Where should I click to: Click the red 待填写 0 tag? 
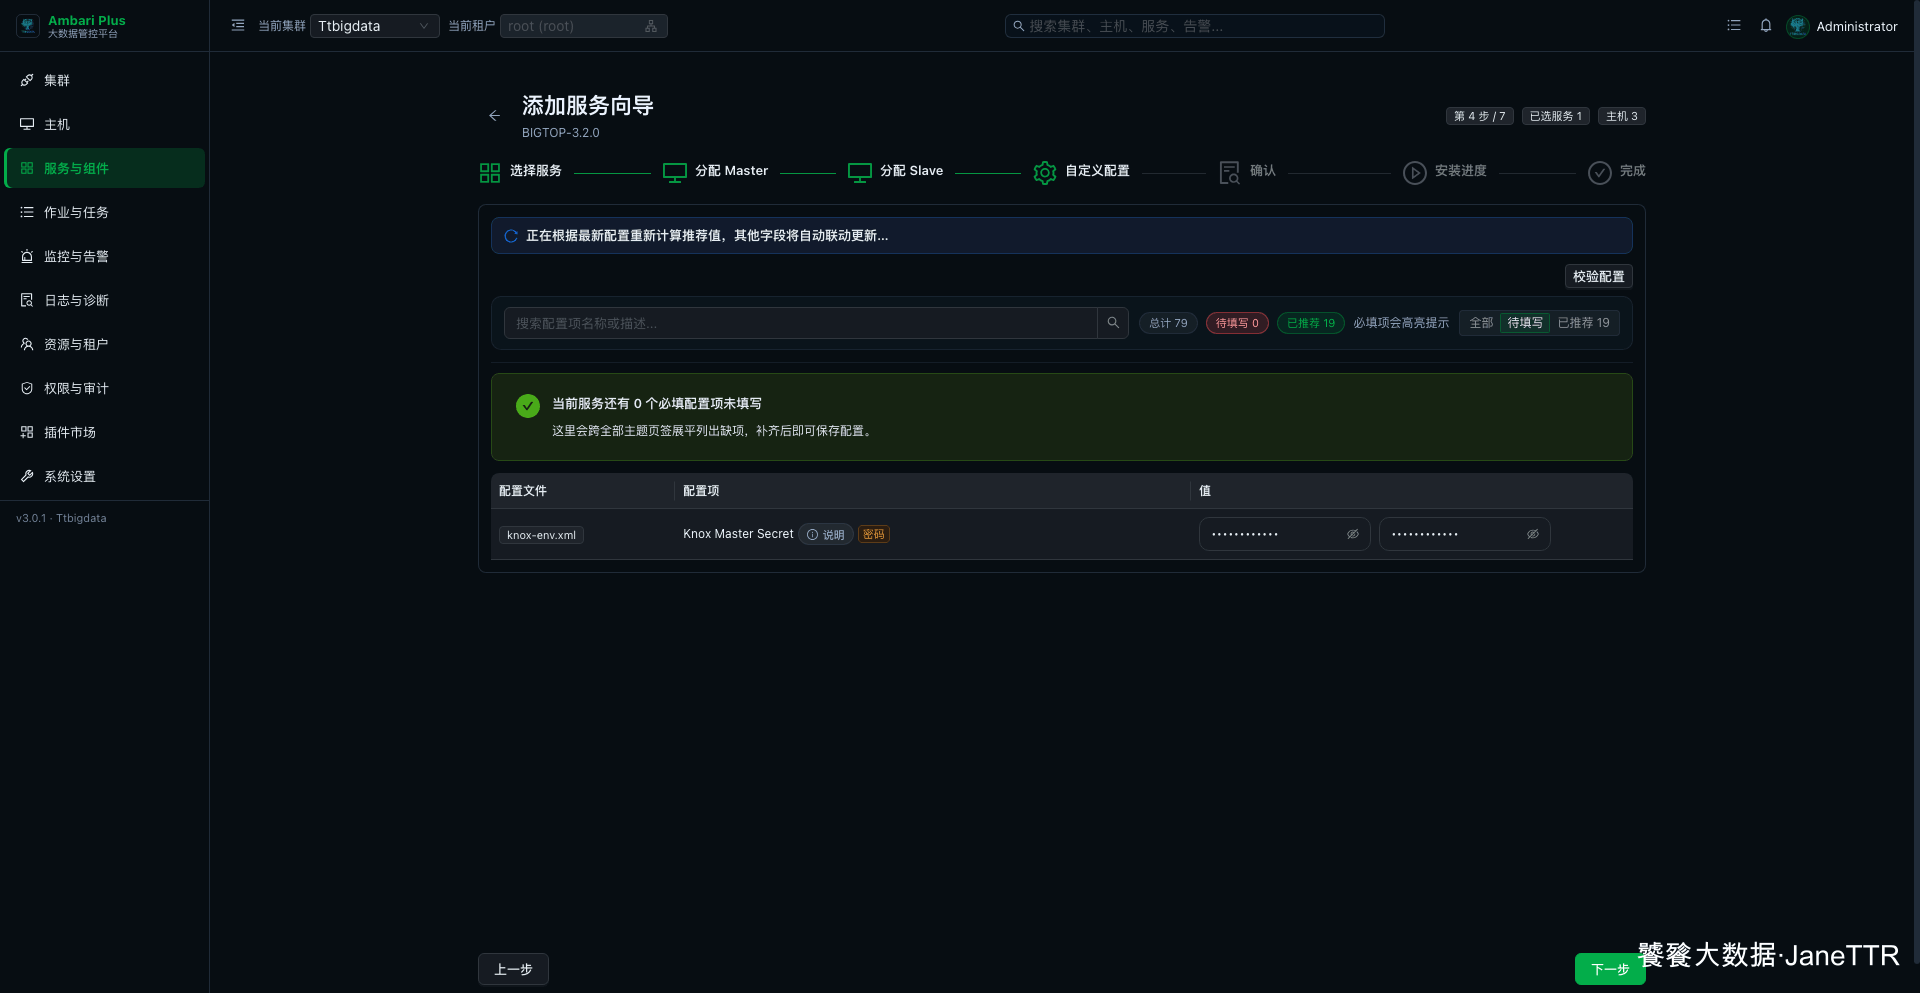(1237, 323)
